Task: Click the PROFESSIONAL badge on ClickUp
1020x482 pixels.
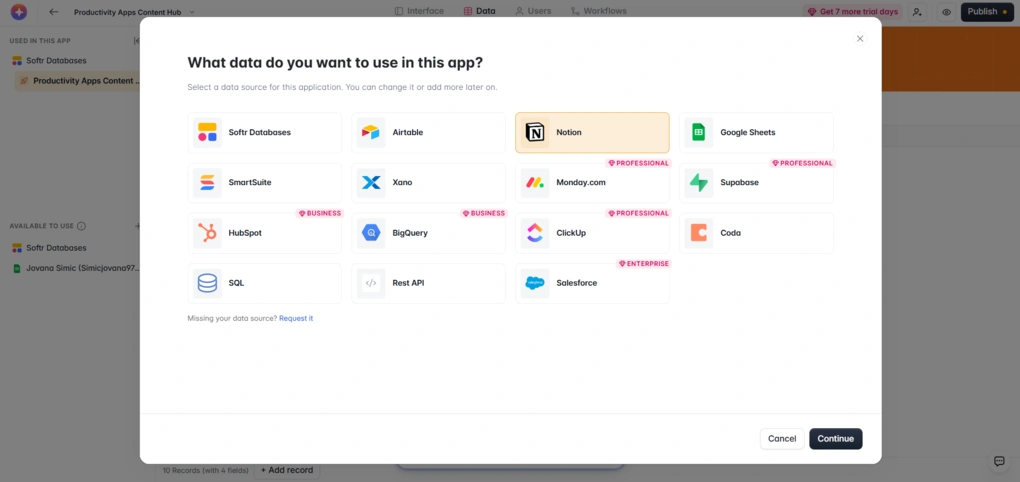Action: tap(638, 213)
